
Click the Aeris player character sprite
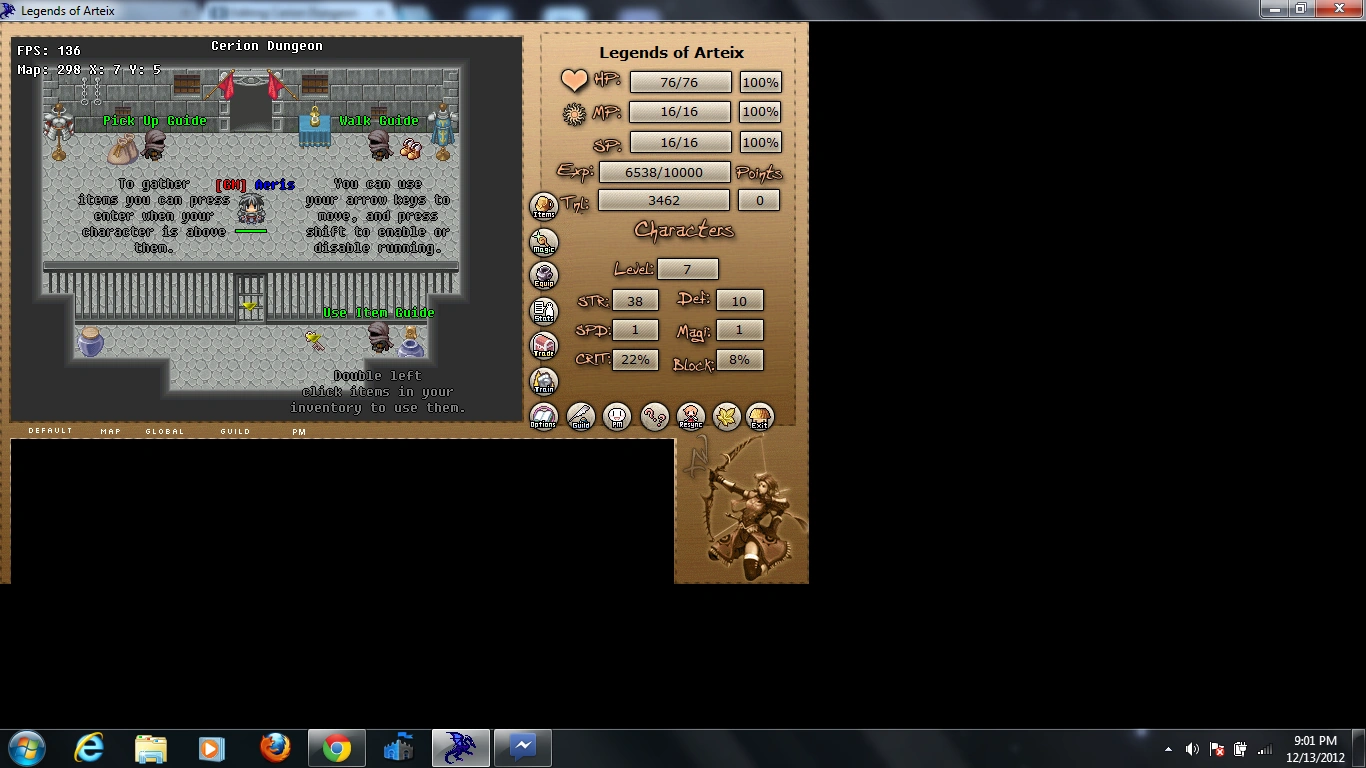[x=250, y=209]
